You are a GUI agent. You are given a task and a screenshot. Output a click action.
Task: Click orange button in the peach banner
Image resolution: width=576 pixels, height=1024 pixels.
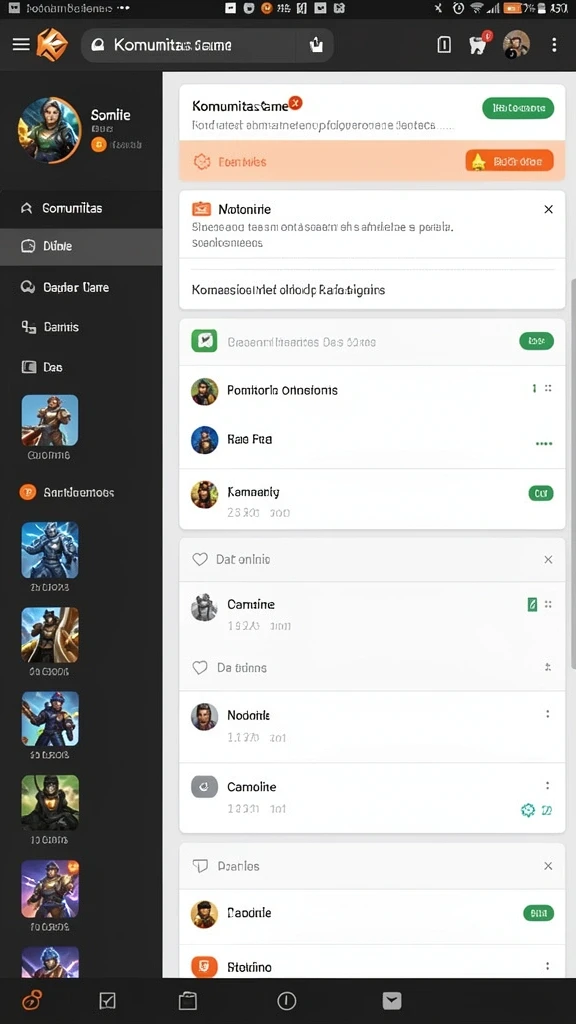509,161
